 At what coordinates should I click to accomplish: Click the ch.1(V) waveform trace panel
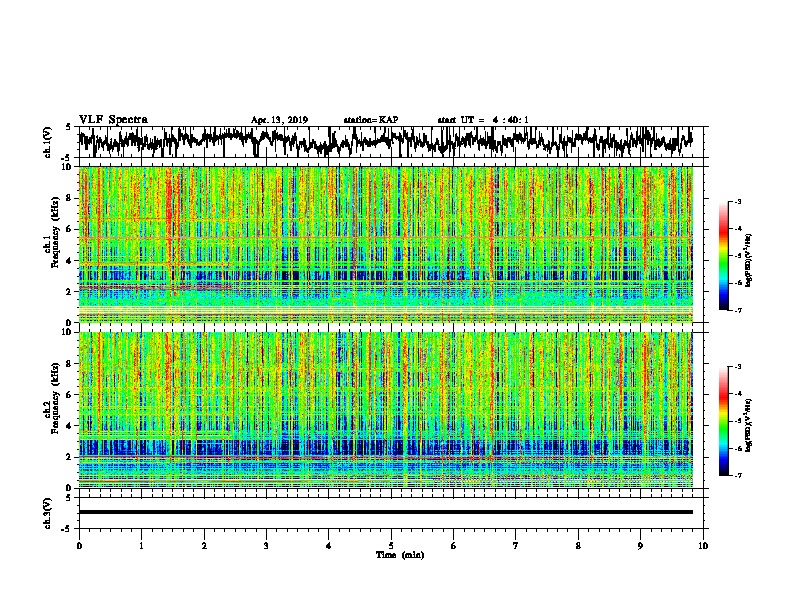point(391,142)
